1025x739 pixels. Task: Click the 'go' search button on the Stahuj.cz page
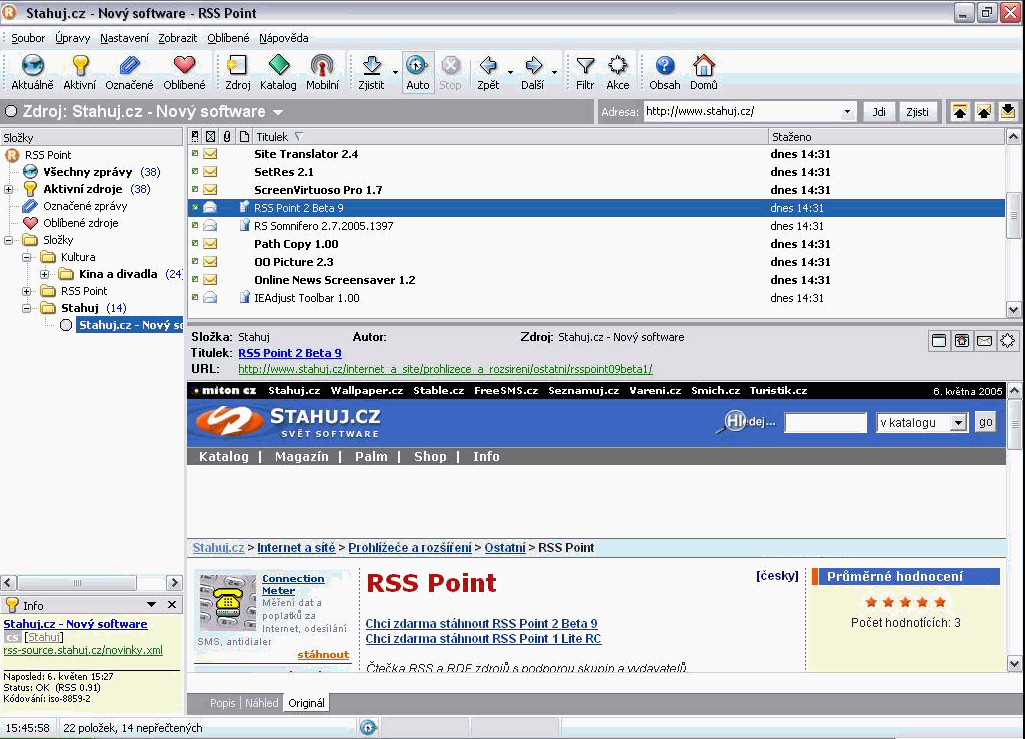[x=985, y=422]
